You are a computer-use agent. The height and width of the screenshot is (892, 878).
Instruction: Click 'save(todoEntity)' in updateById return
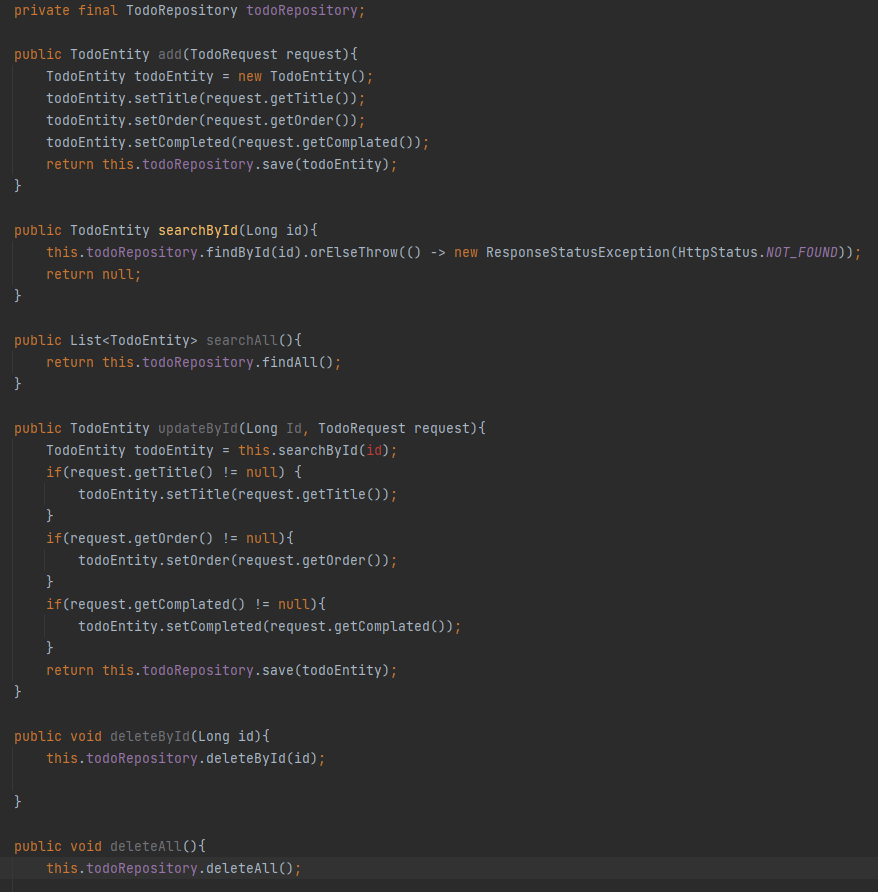point(325,670)
